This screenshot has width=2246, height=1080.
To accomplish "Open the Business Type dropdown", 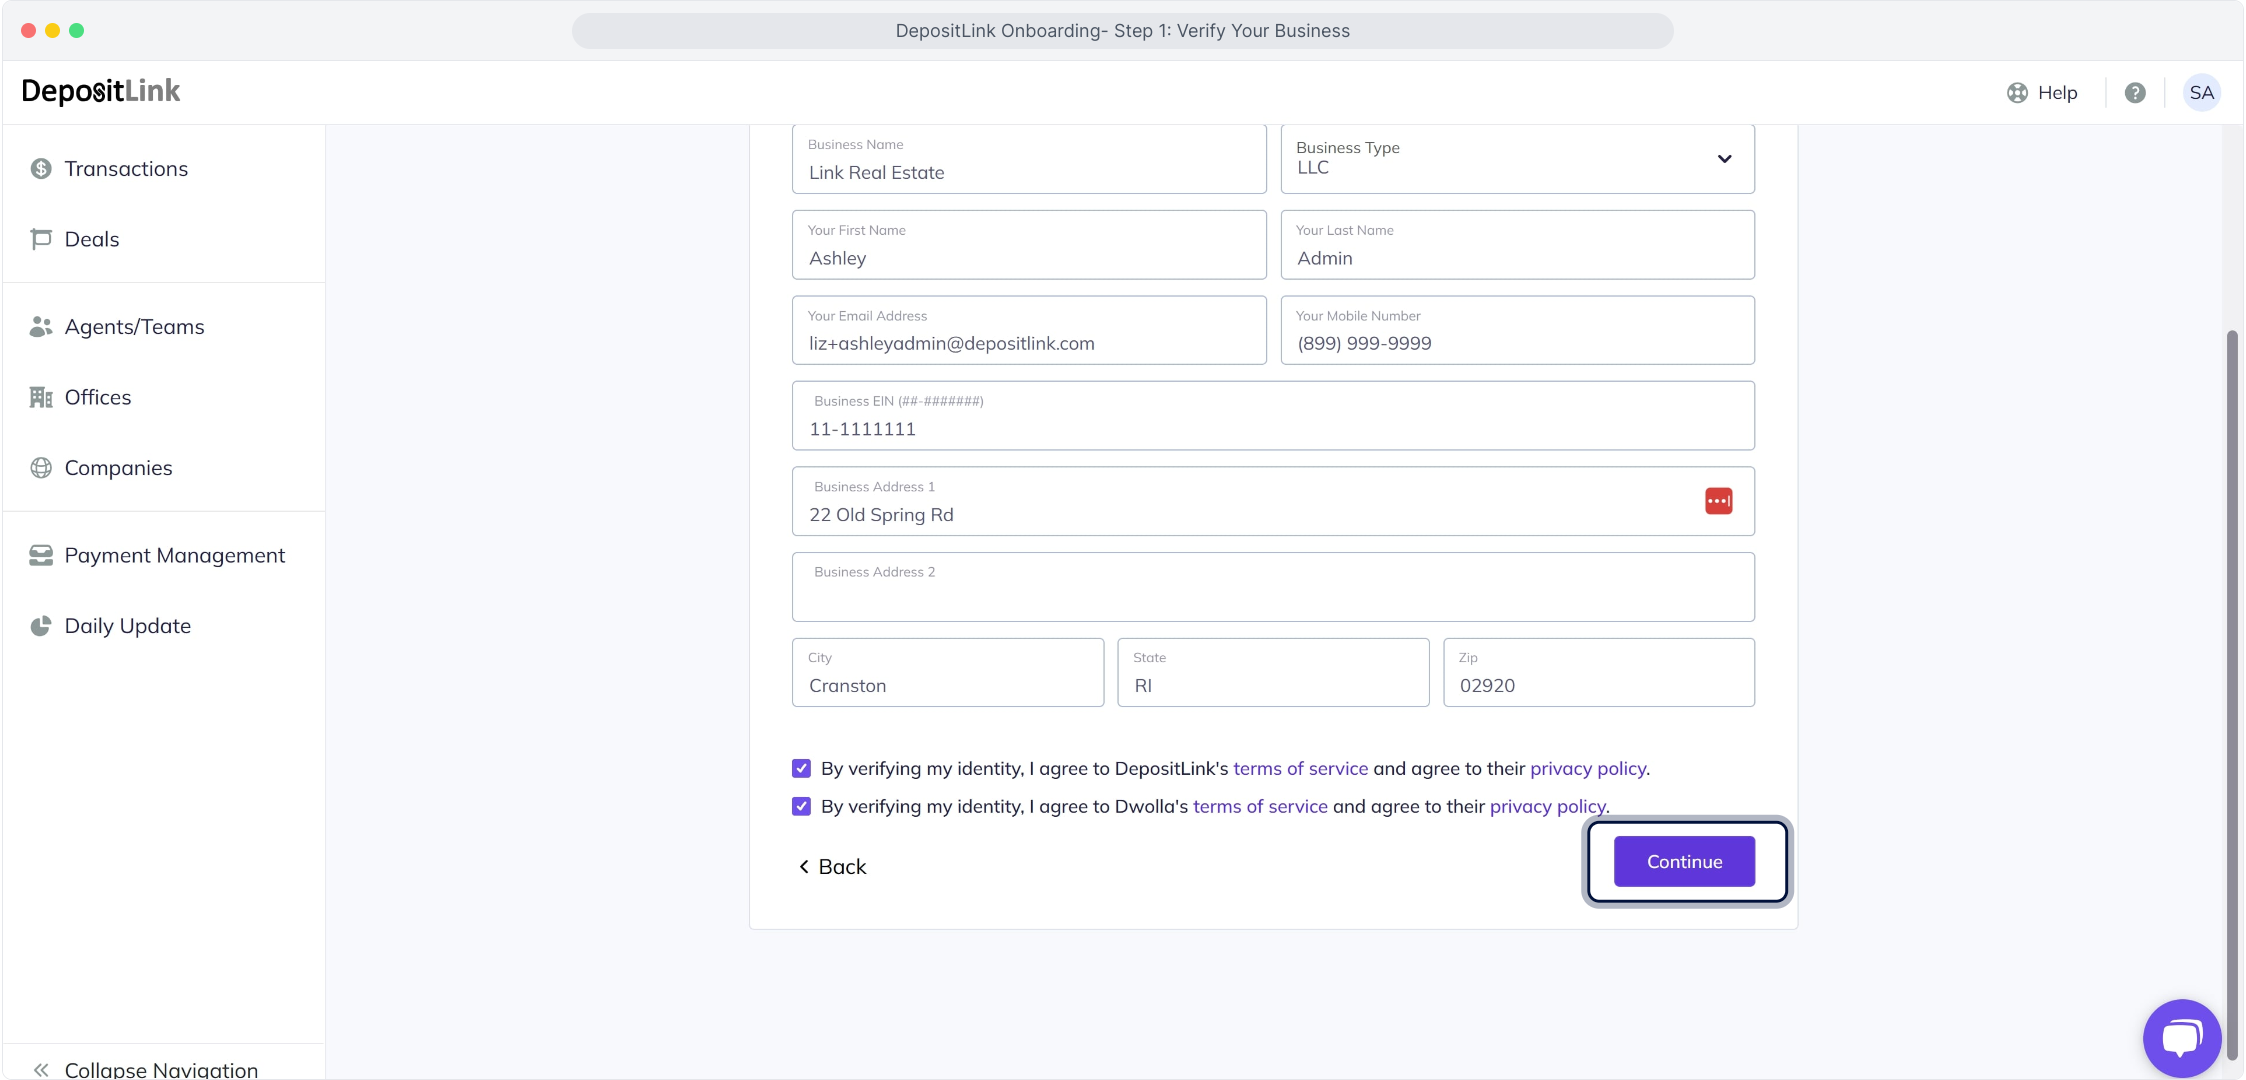I will (x=1517, y=159).
